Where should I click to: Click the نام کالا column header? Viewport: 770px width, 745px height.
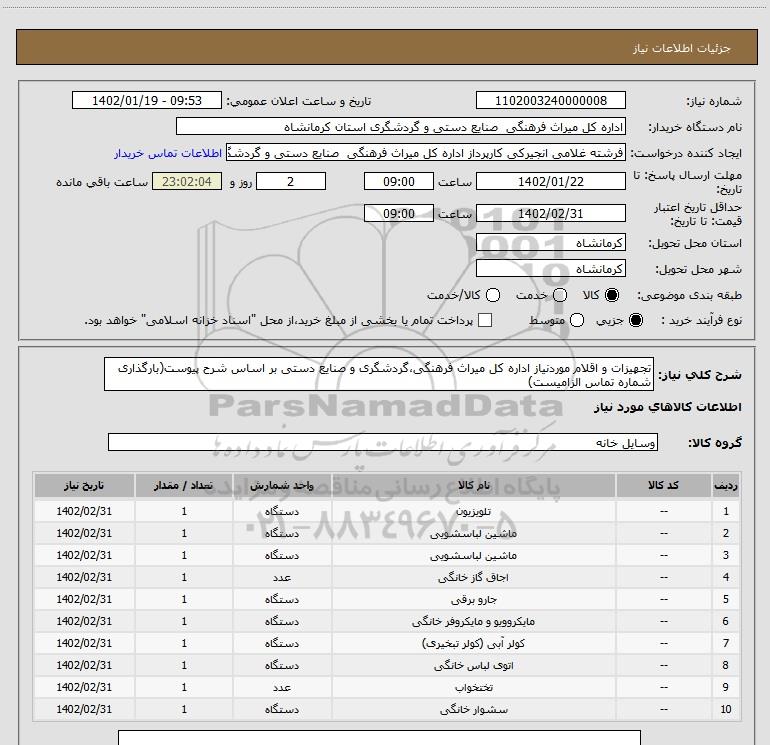point(474,485)
